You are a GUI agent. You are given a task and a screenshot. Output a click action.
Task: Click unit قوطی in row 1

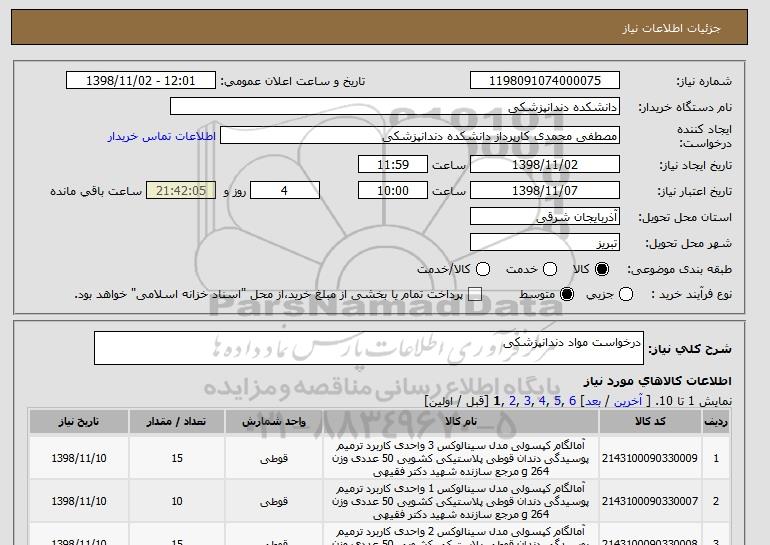coord(274,459)
